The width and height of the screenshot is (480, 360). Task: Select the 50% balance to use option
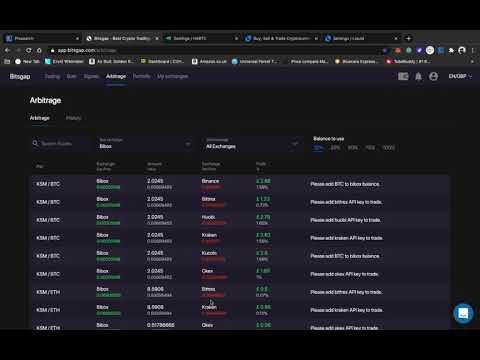pos(353,148)
